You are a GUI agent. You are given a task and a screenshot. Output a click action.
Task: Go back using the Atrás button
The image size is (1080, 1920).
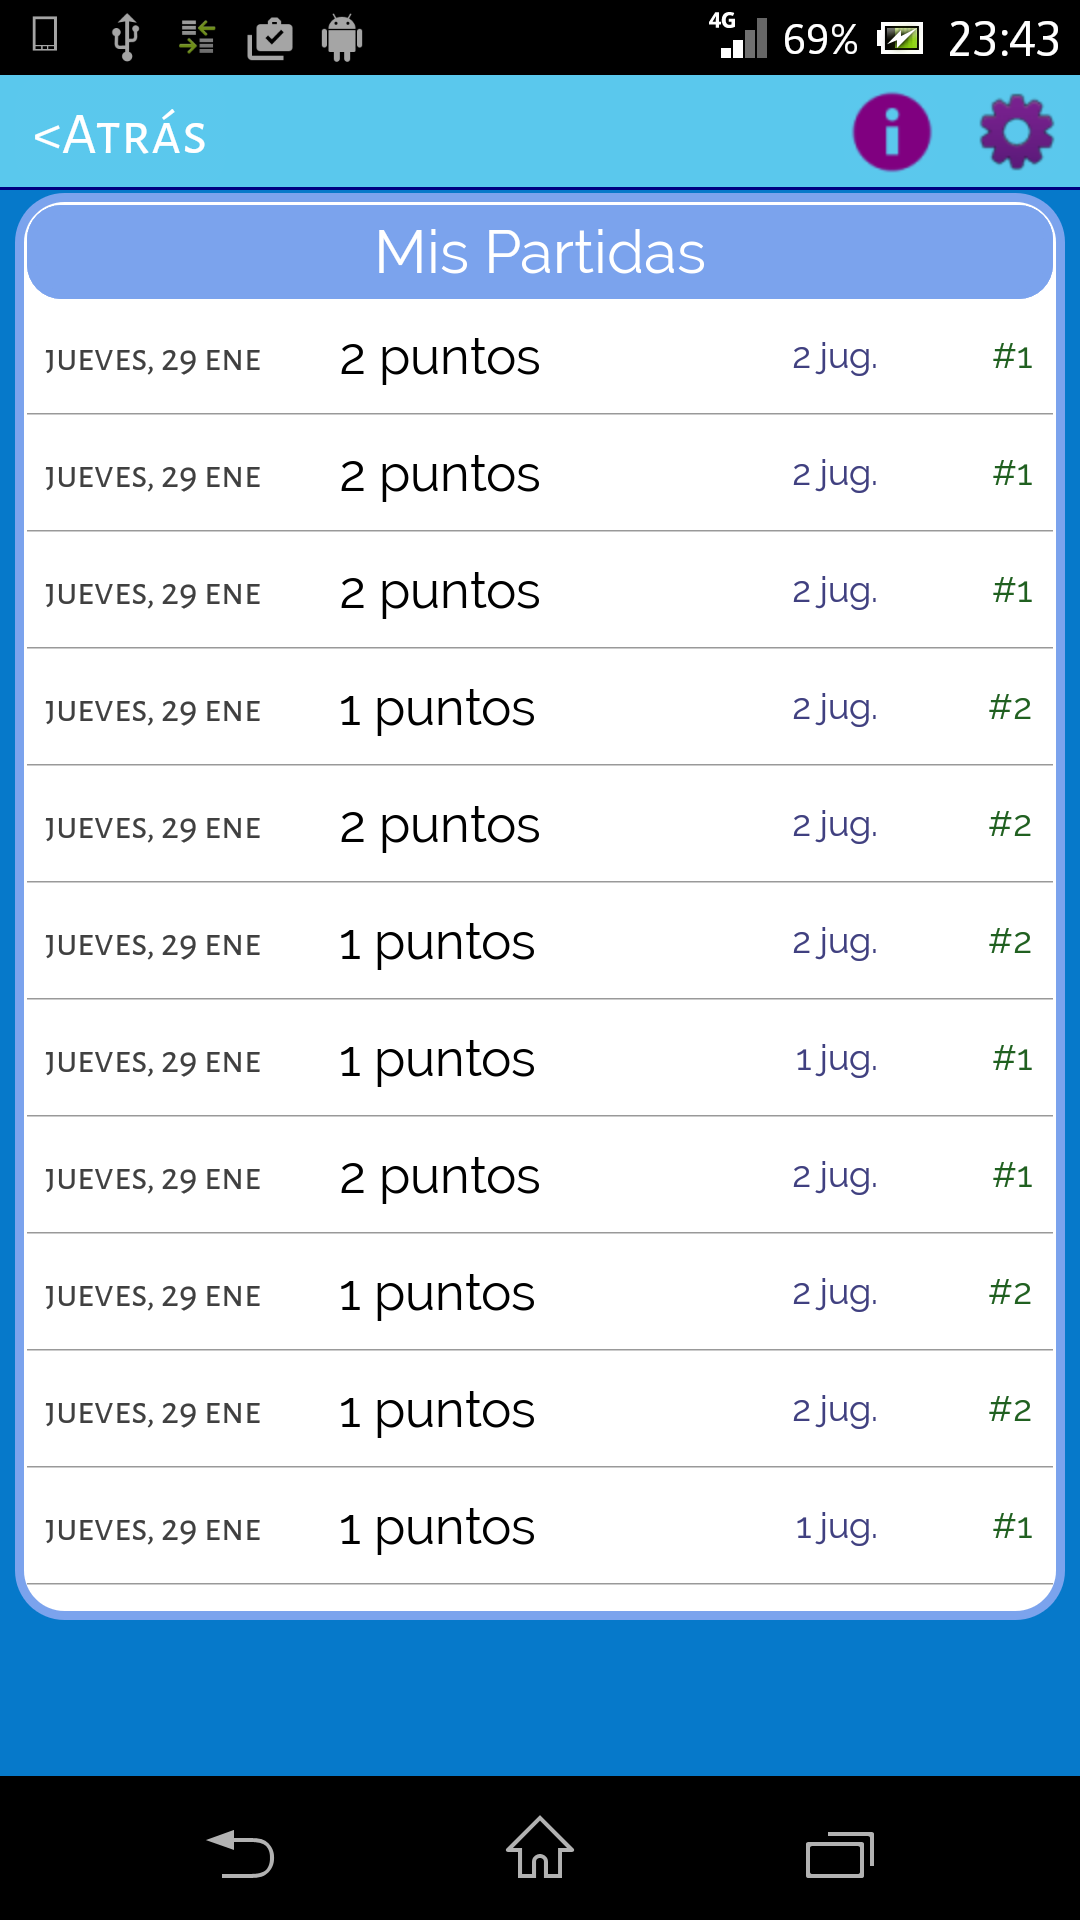coord(120,135)
